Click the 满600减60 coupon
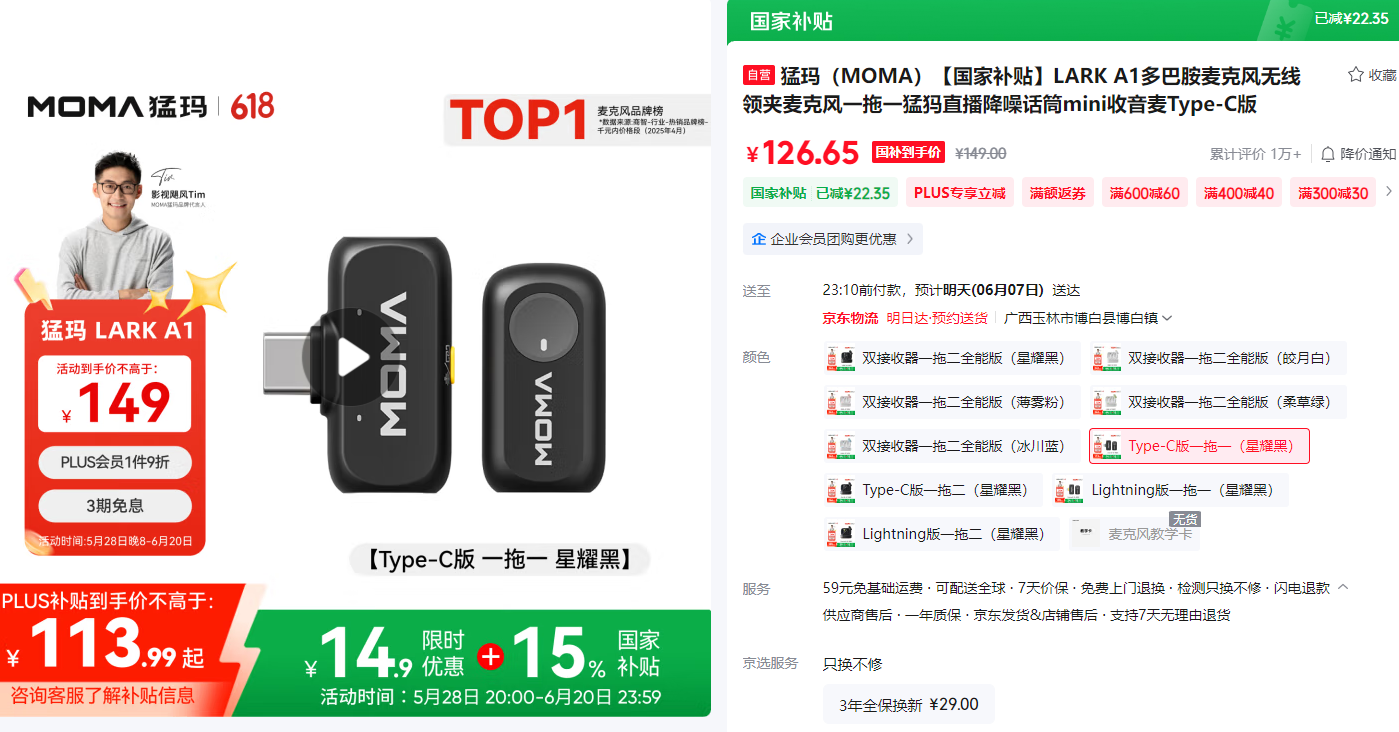Image resolution: width=1399 pixels, height=732 pixels. (x=1145, y=193)
